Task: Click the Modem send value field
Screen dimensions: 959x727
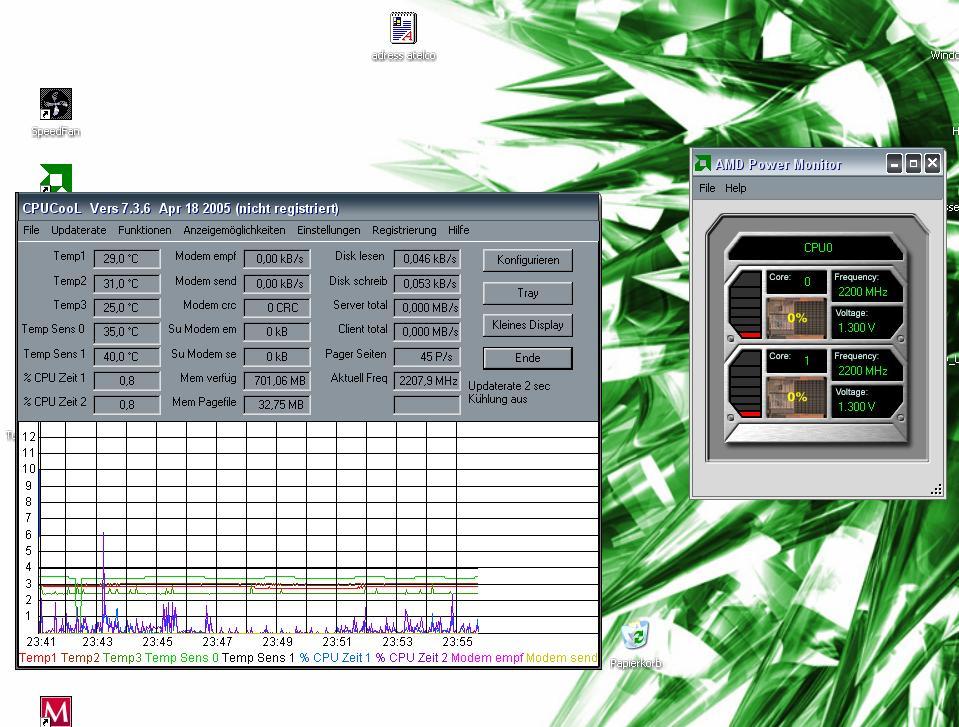Action: pyautogui.click(x=277, y=284)
